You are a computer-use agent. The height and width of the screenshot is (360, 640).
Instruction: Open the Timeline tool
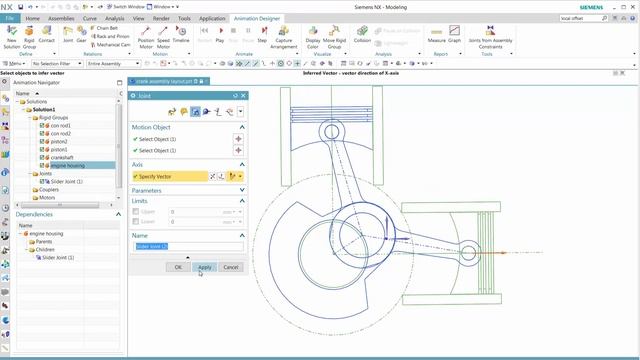click(x=181, y=34)
